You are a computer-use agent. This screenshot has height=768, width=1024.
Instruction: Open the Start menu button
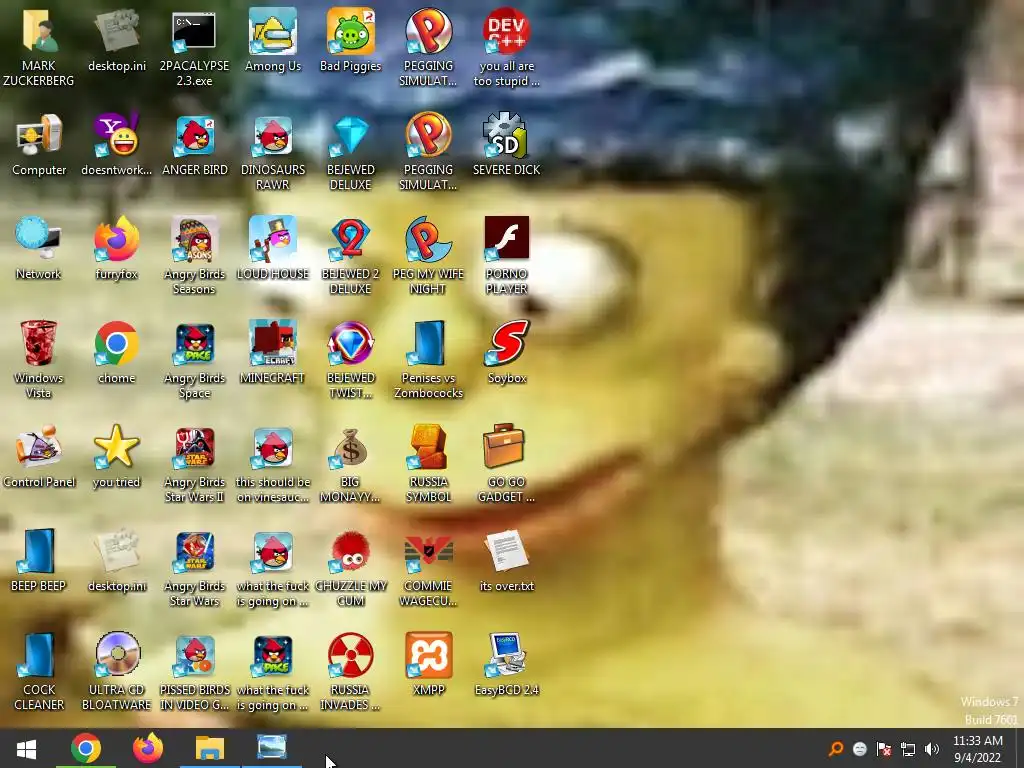26,748
